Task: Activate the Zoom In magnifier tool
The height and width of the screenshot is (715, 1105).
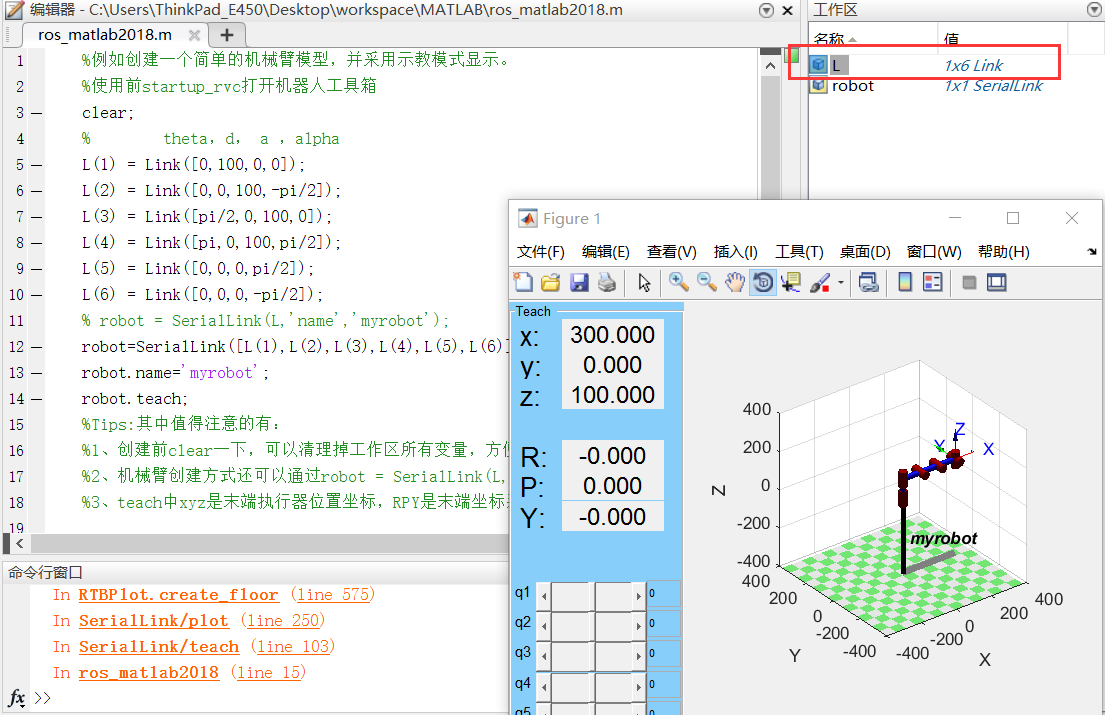Action: coord(679,282)
